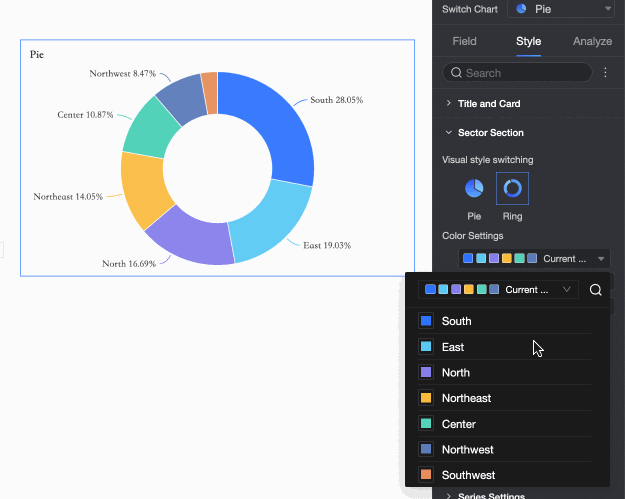The image size is (625, 499).
Task: Select the North row in the color list
Action: point(505,372)
